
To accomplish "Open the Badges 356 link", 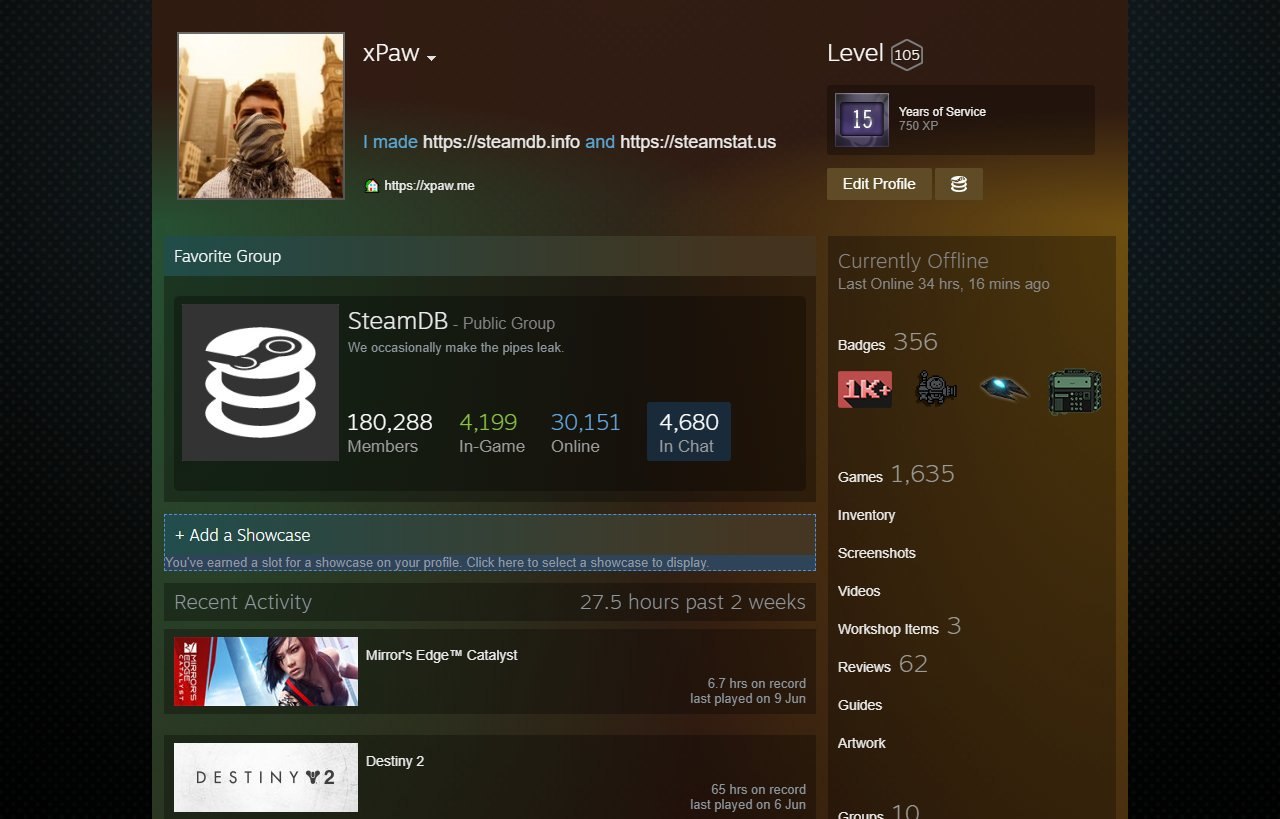I will [888, 343].
